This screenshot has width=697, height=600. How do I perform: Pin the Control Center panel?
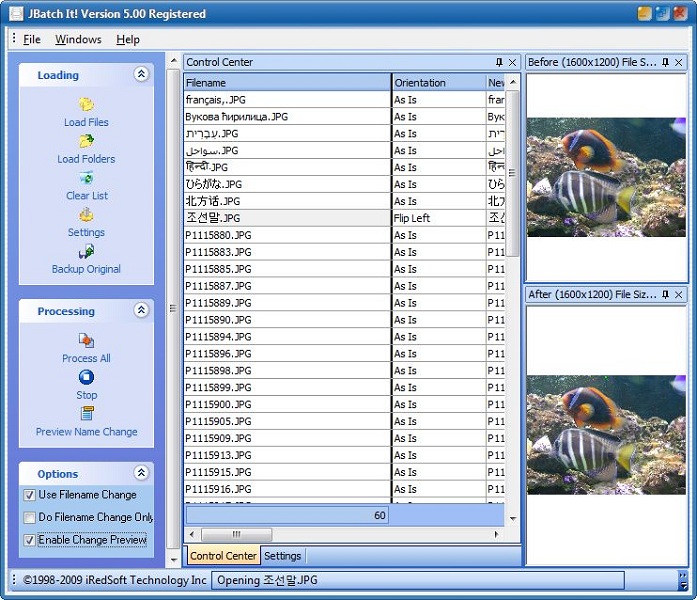pos(499,62)
